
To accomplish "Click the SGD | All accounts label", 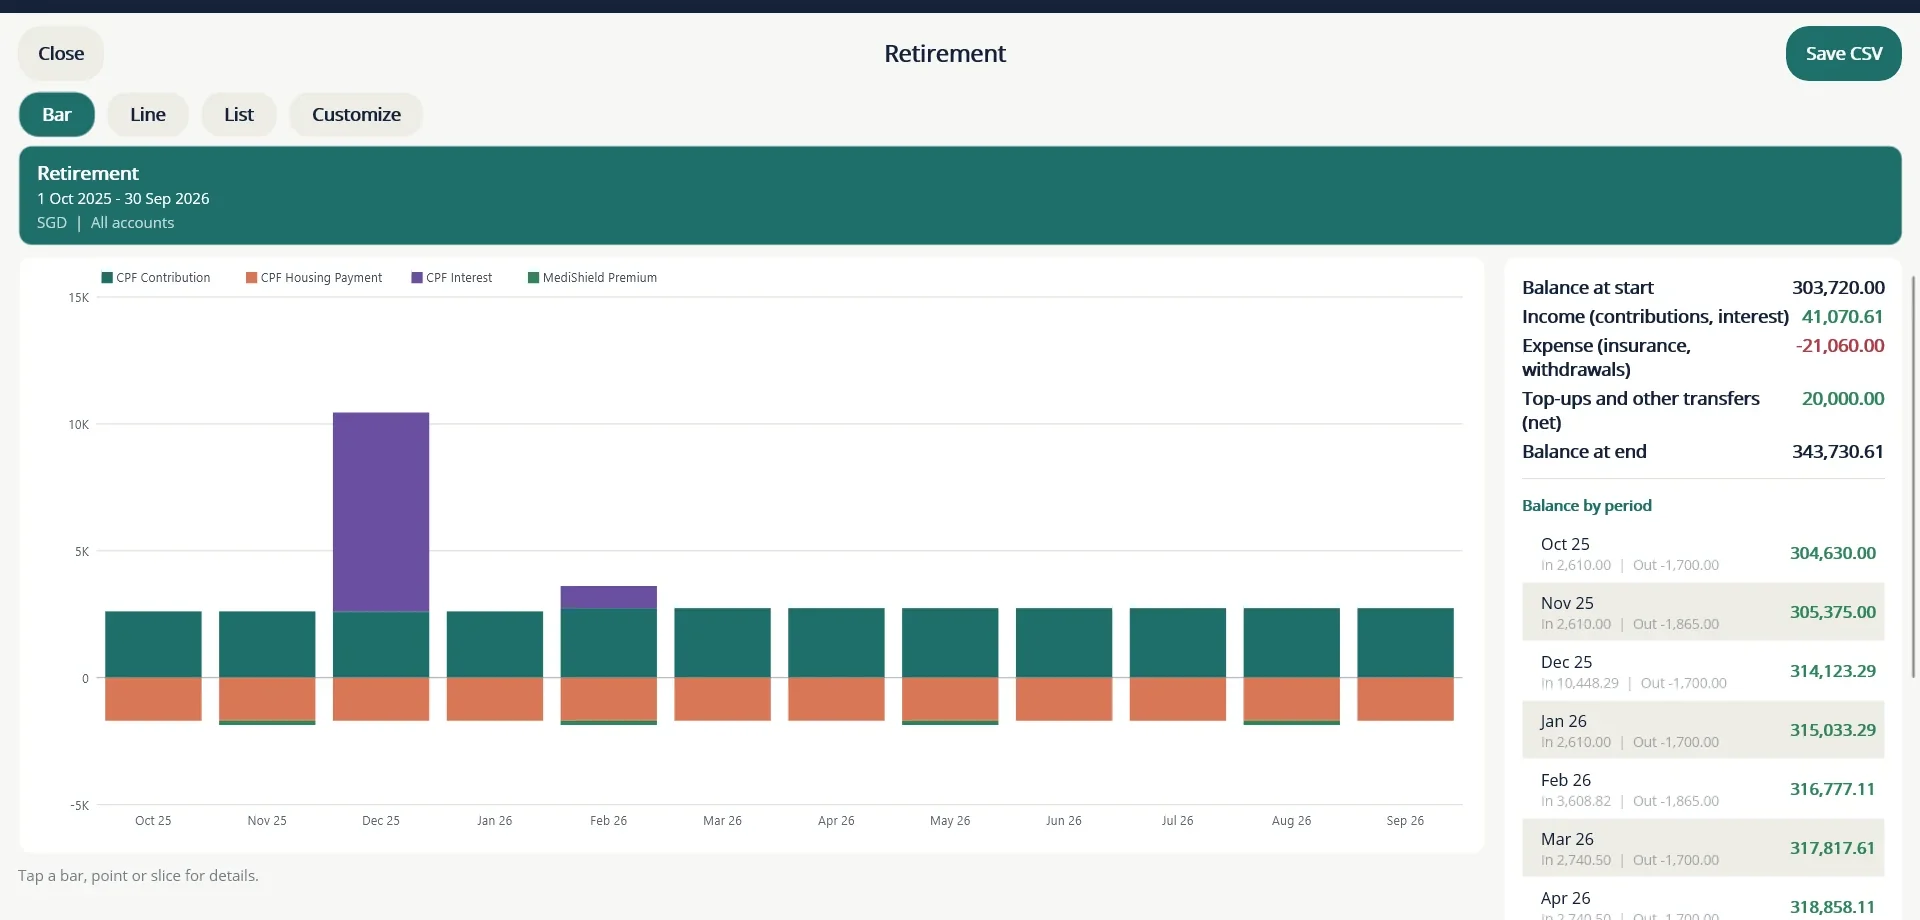I will 105,223.
